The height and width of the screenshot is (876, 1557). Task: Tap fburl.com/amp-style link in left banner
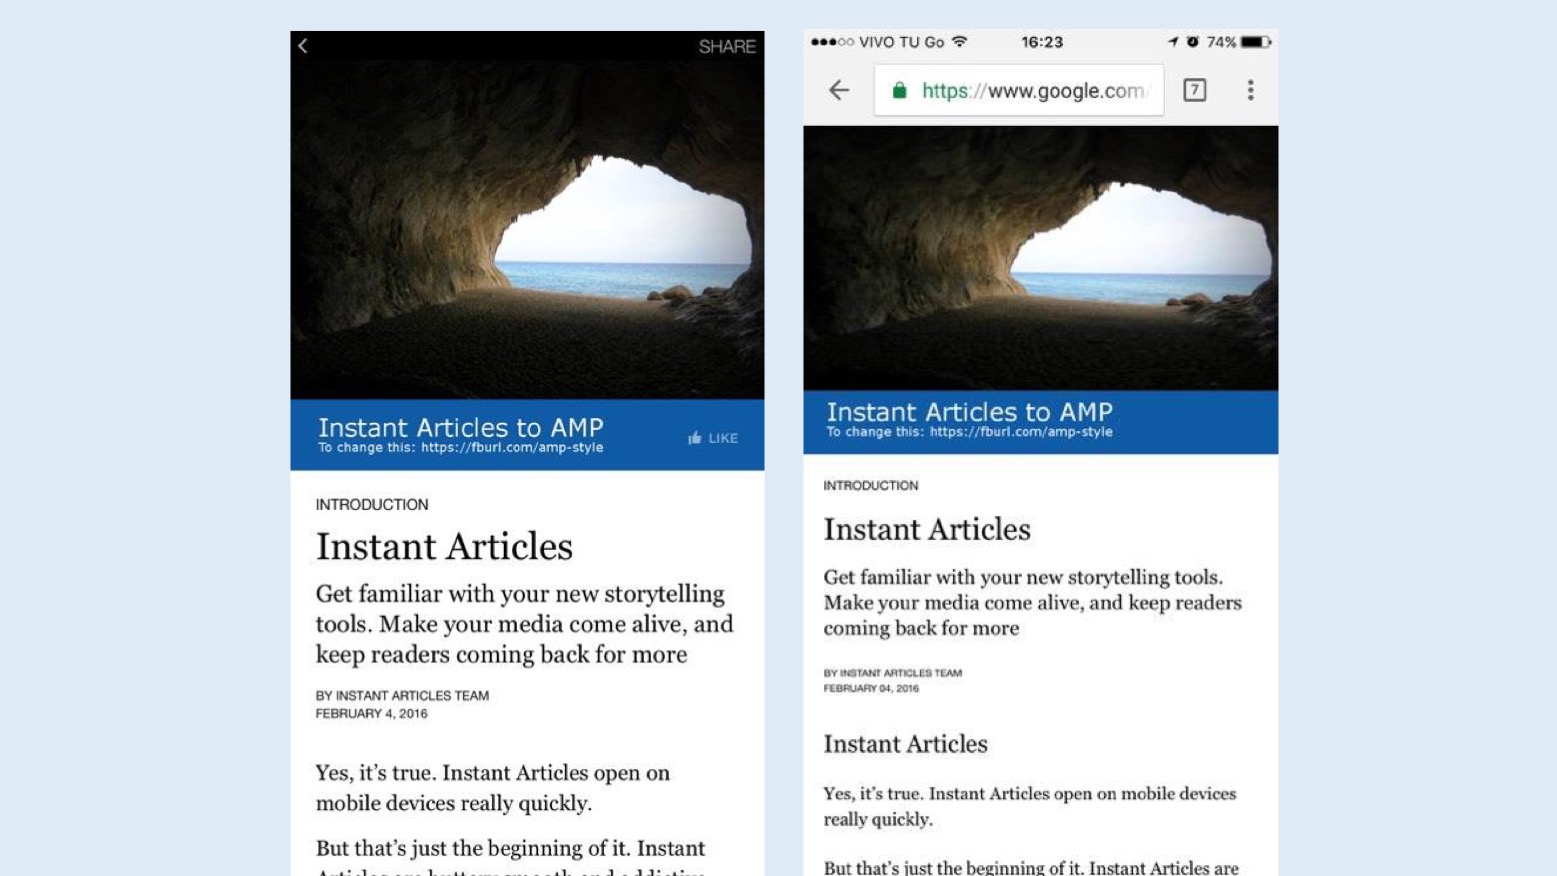pos(512,448)
